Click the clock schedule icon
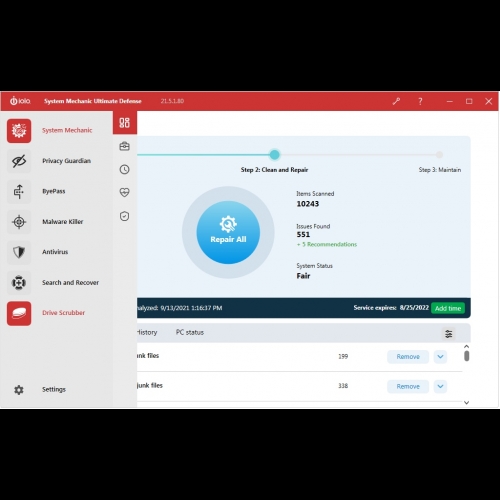Viewport: 500px width, 500px height. click(125, 169)
